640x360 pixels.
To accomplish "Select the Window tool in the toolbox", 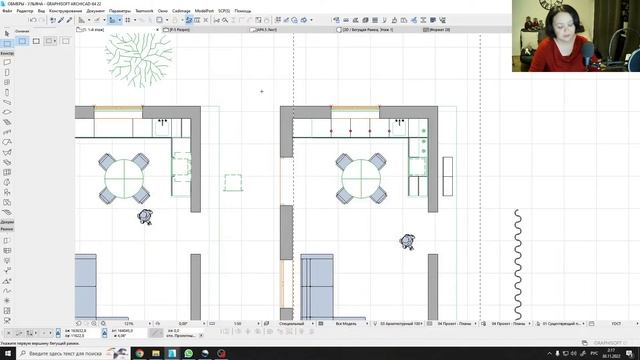I will tap(7, 82).
